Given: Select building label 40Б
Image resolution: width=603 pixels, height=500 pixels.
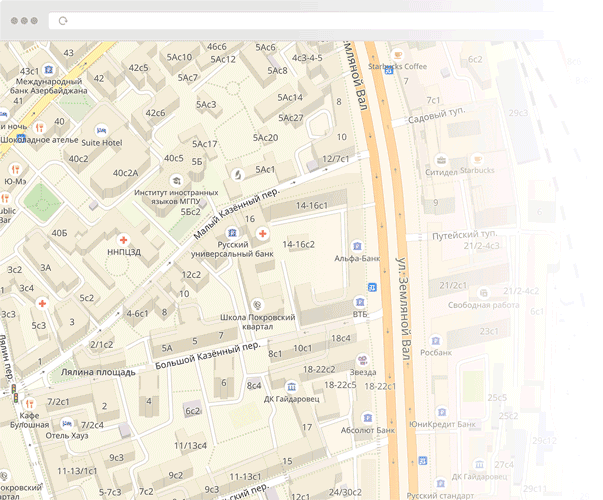Looking at the screenshot, I should point(59,233).
